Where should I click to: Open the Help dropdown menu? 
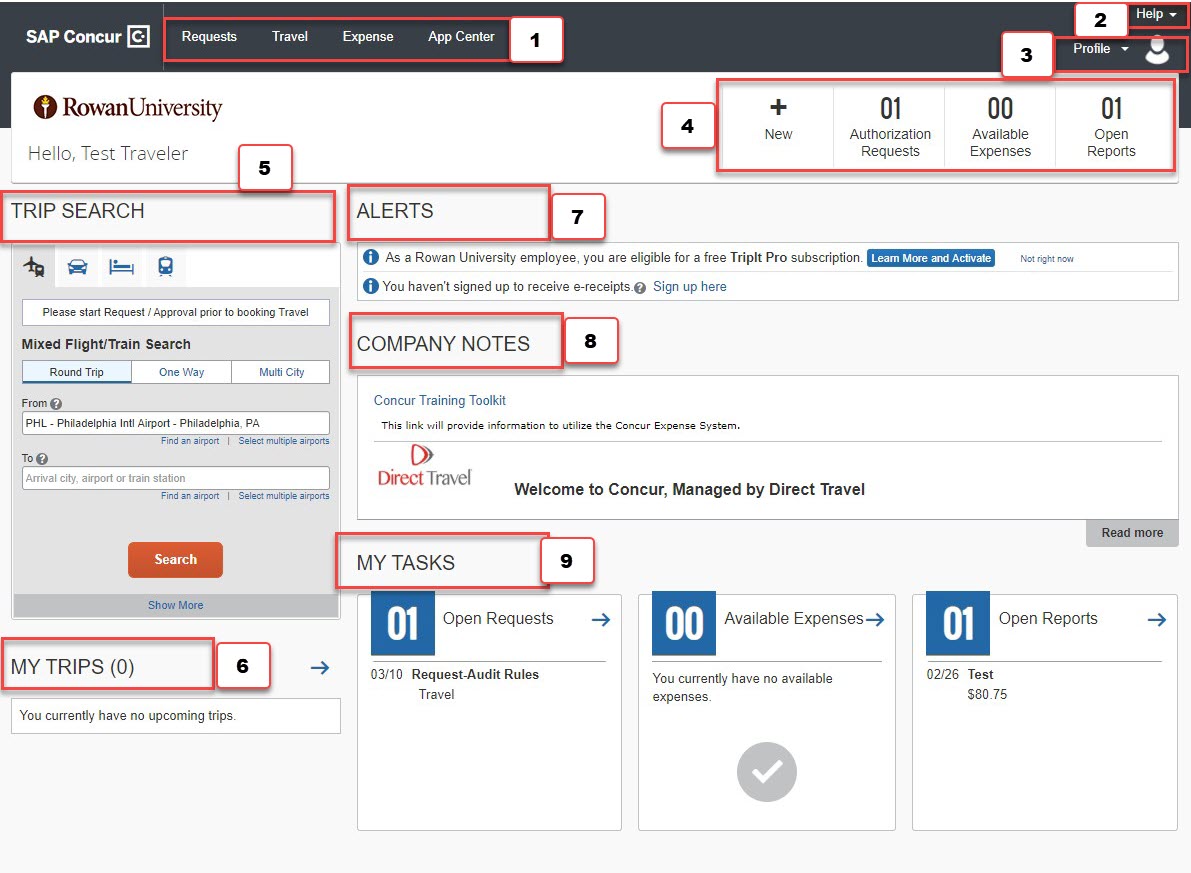[1156, 14]
